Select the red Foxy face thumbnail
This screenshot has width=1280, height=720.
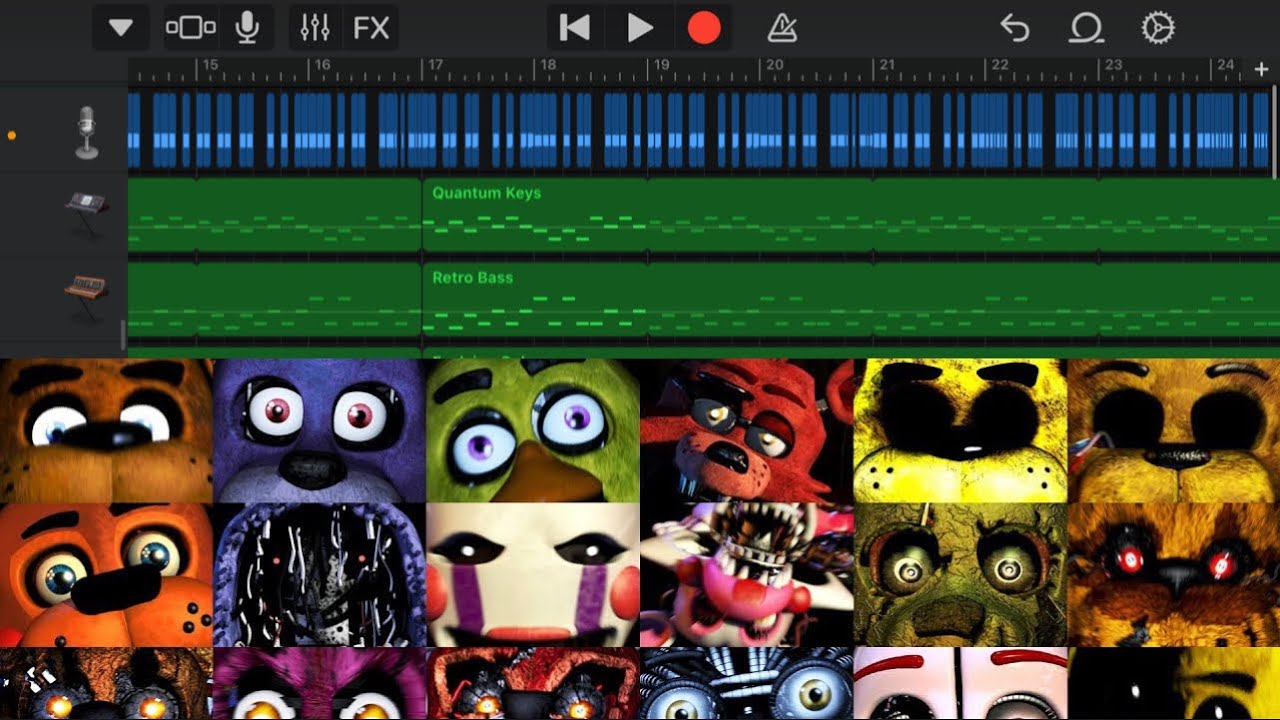(x=746, y=430)
